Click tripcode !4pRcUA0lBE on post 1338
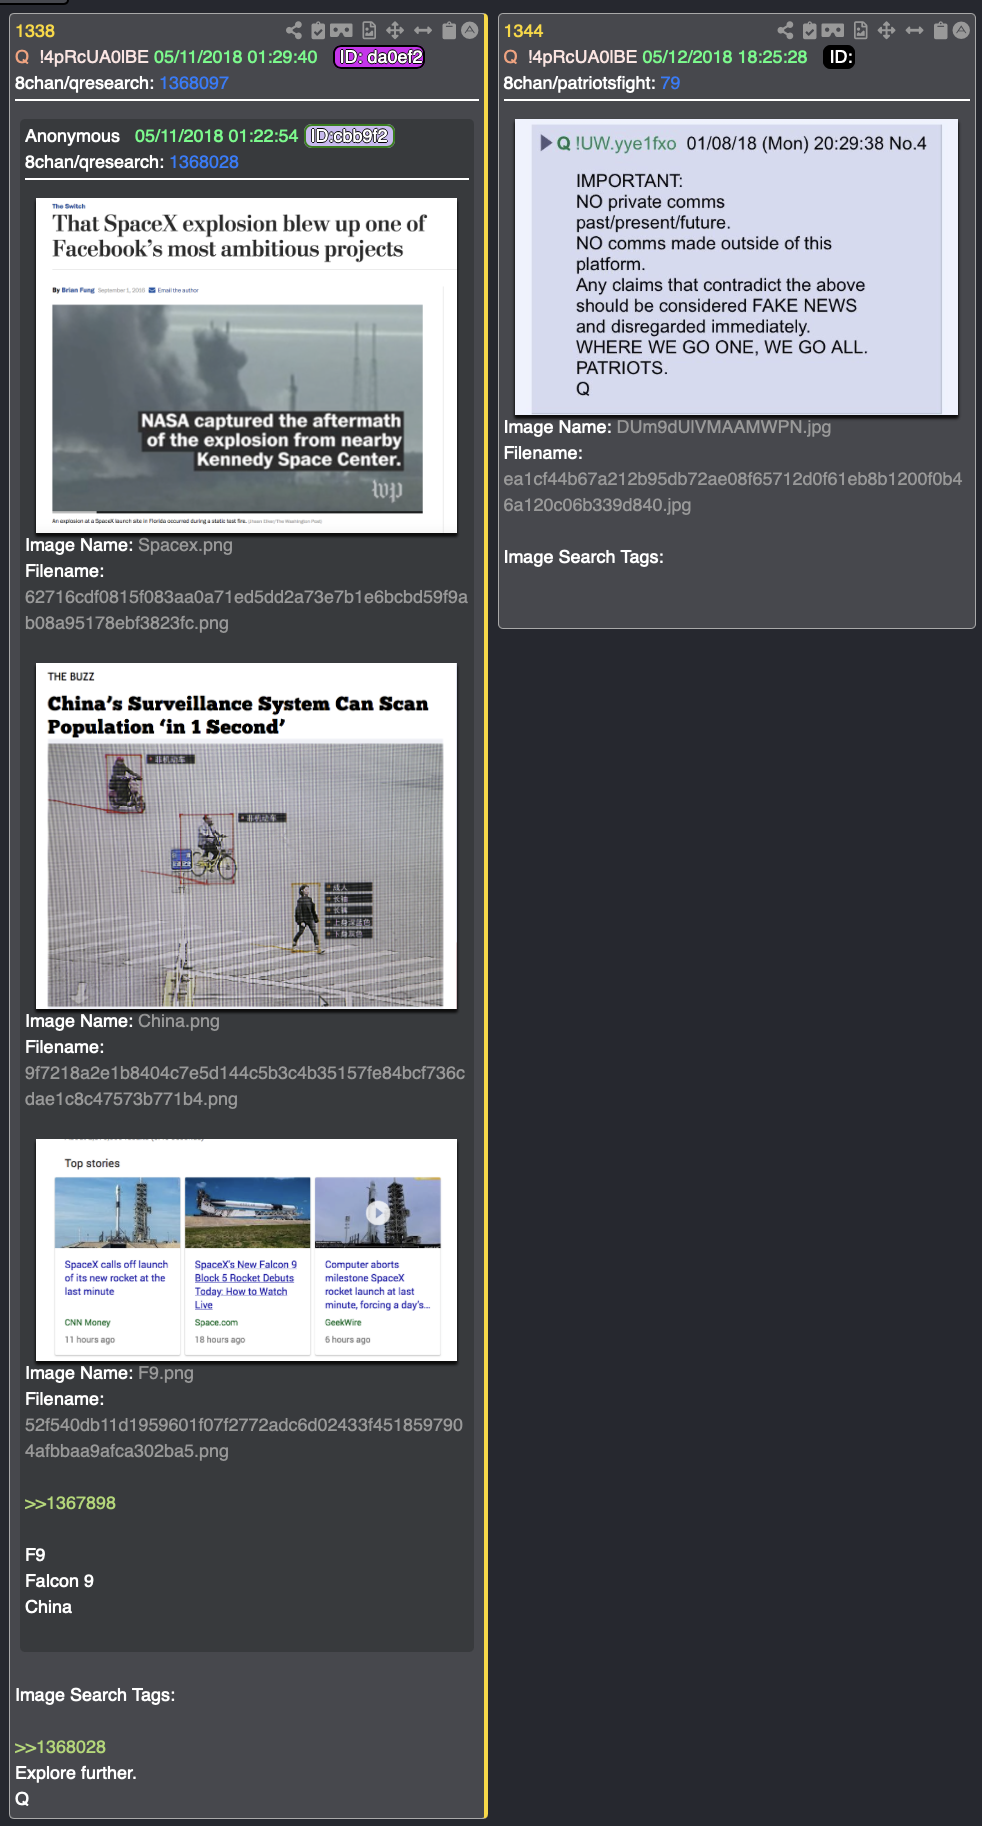This screenshot has width=982, height=1826. click(94, 57)
